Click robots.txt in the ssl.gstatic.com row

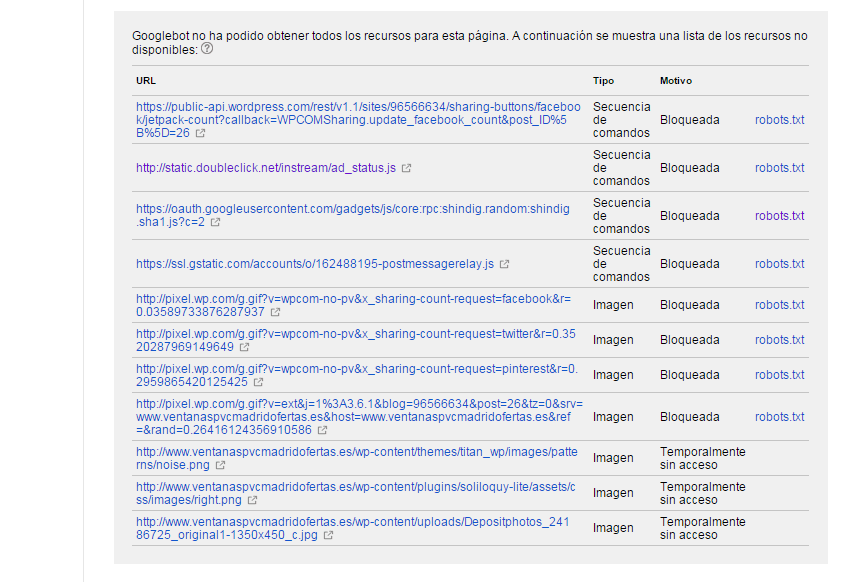tap(779, 264)
